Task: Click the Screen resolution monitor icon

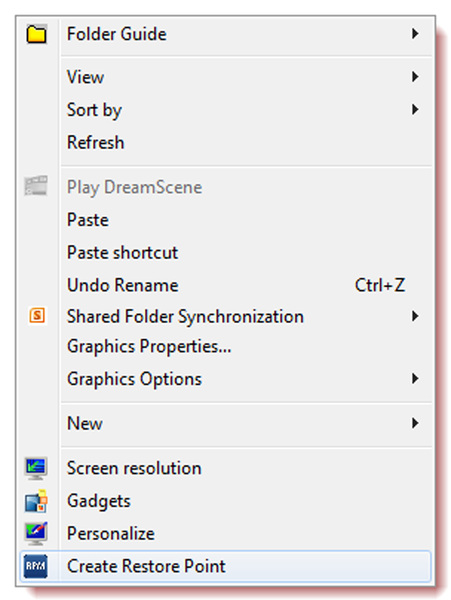Action: (36, 468)
